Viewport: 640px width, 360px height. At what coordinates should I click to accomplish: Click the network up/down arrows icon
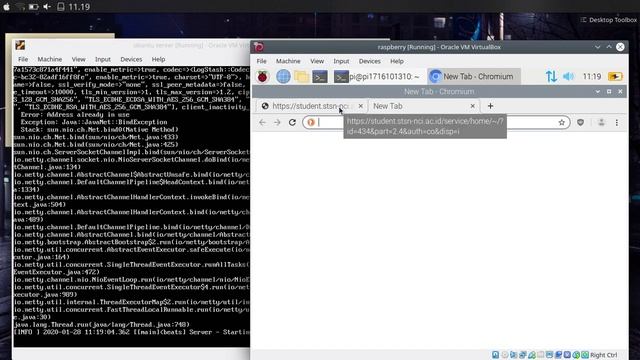click(551, 76)
